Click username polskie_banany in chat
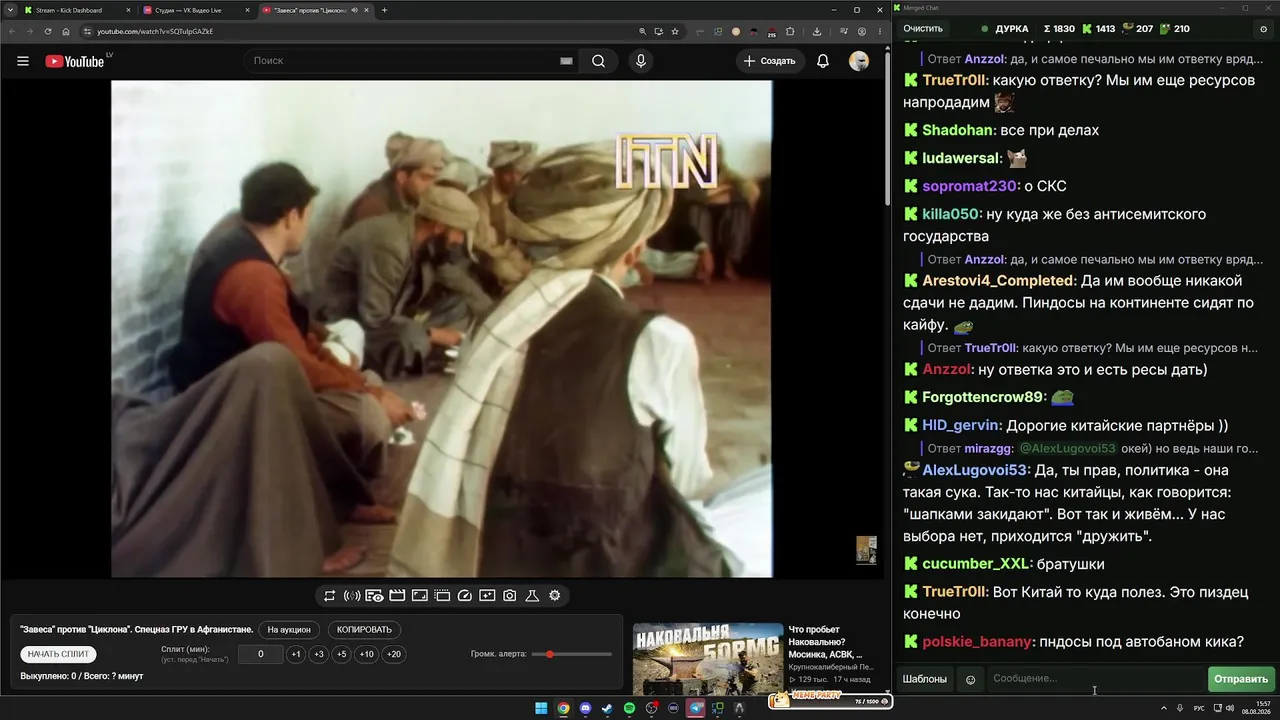 click(977, 642)
